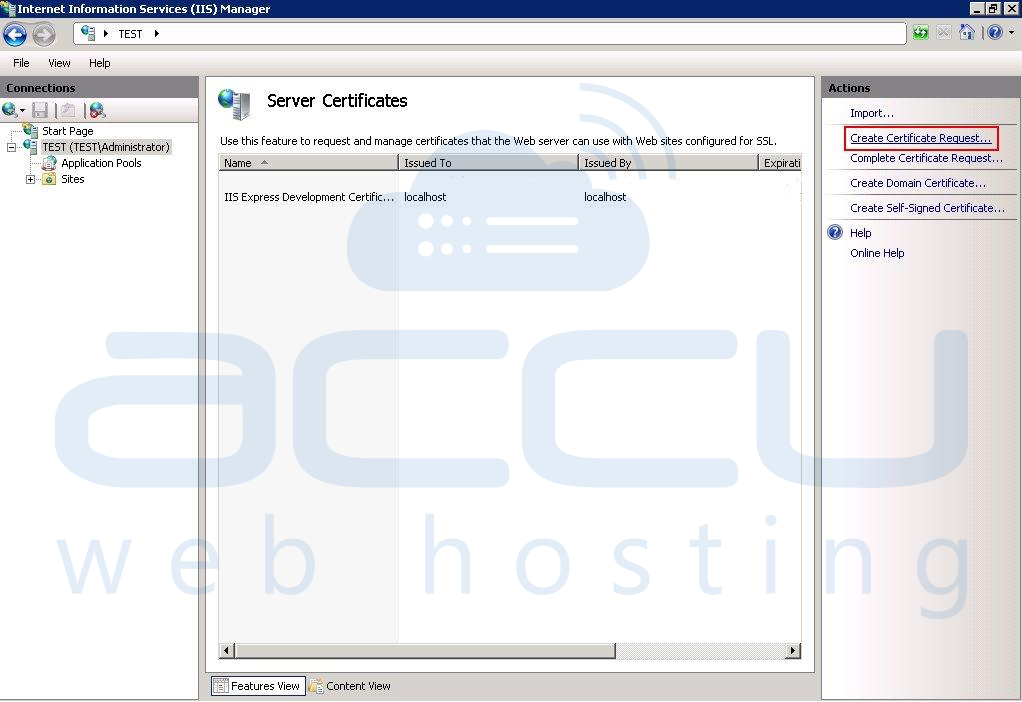Click Complete Certificate Request... link

click(926, 158)
